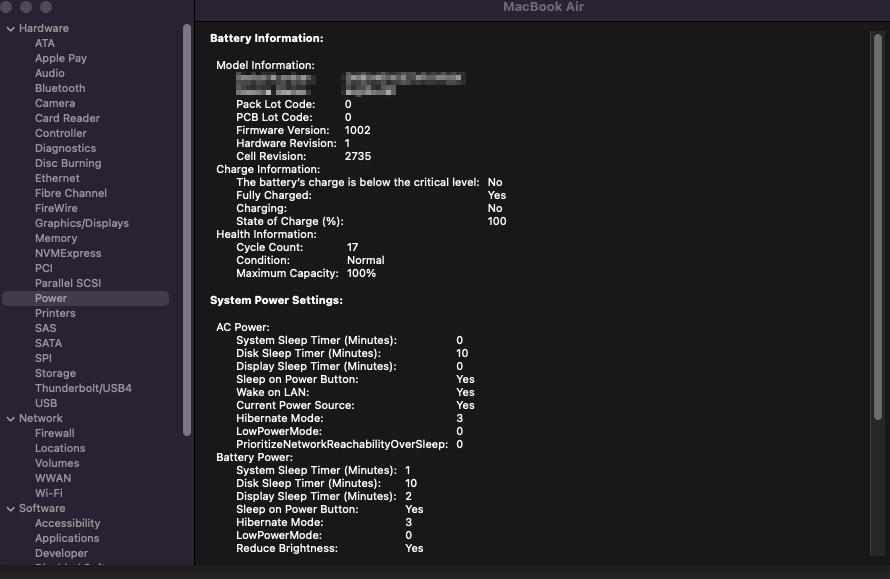890x579 pixels.
Task: Open the Graphics/Displays entry
Action: coord(81,223)
